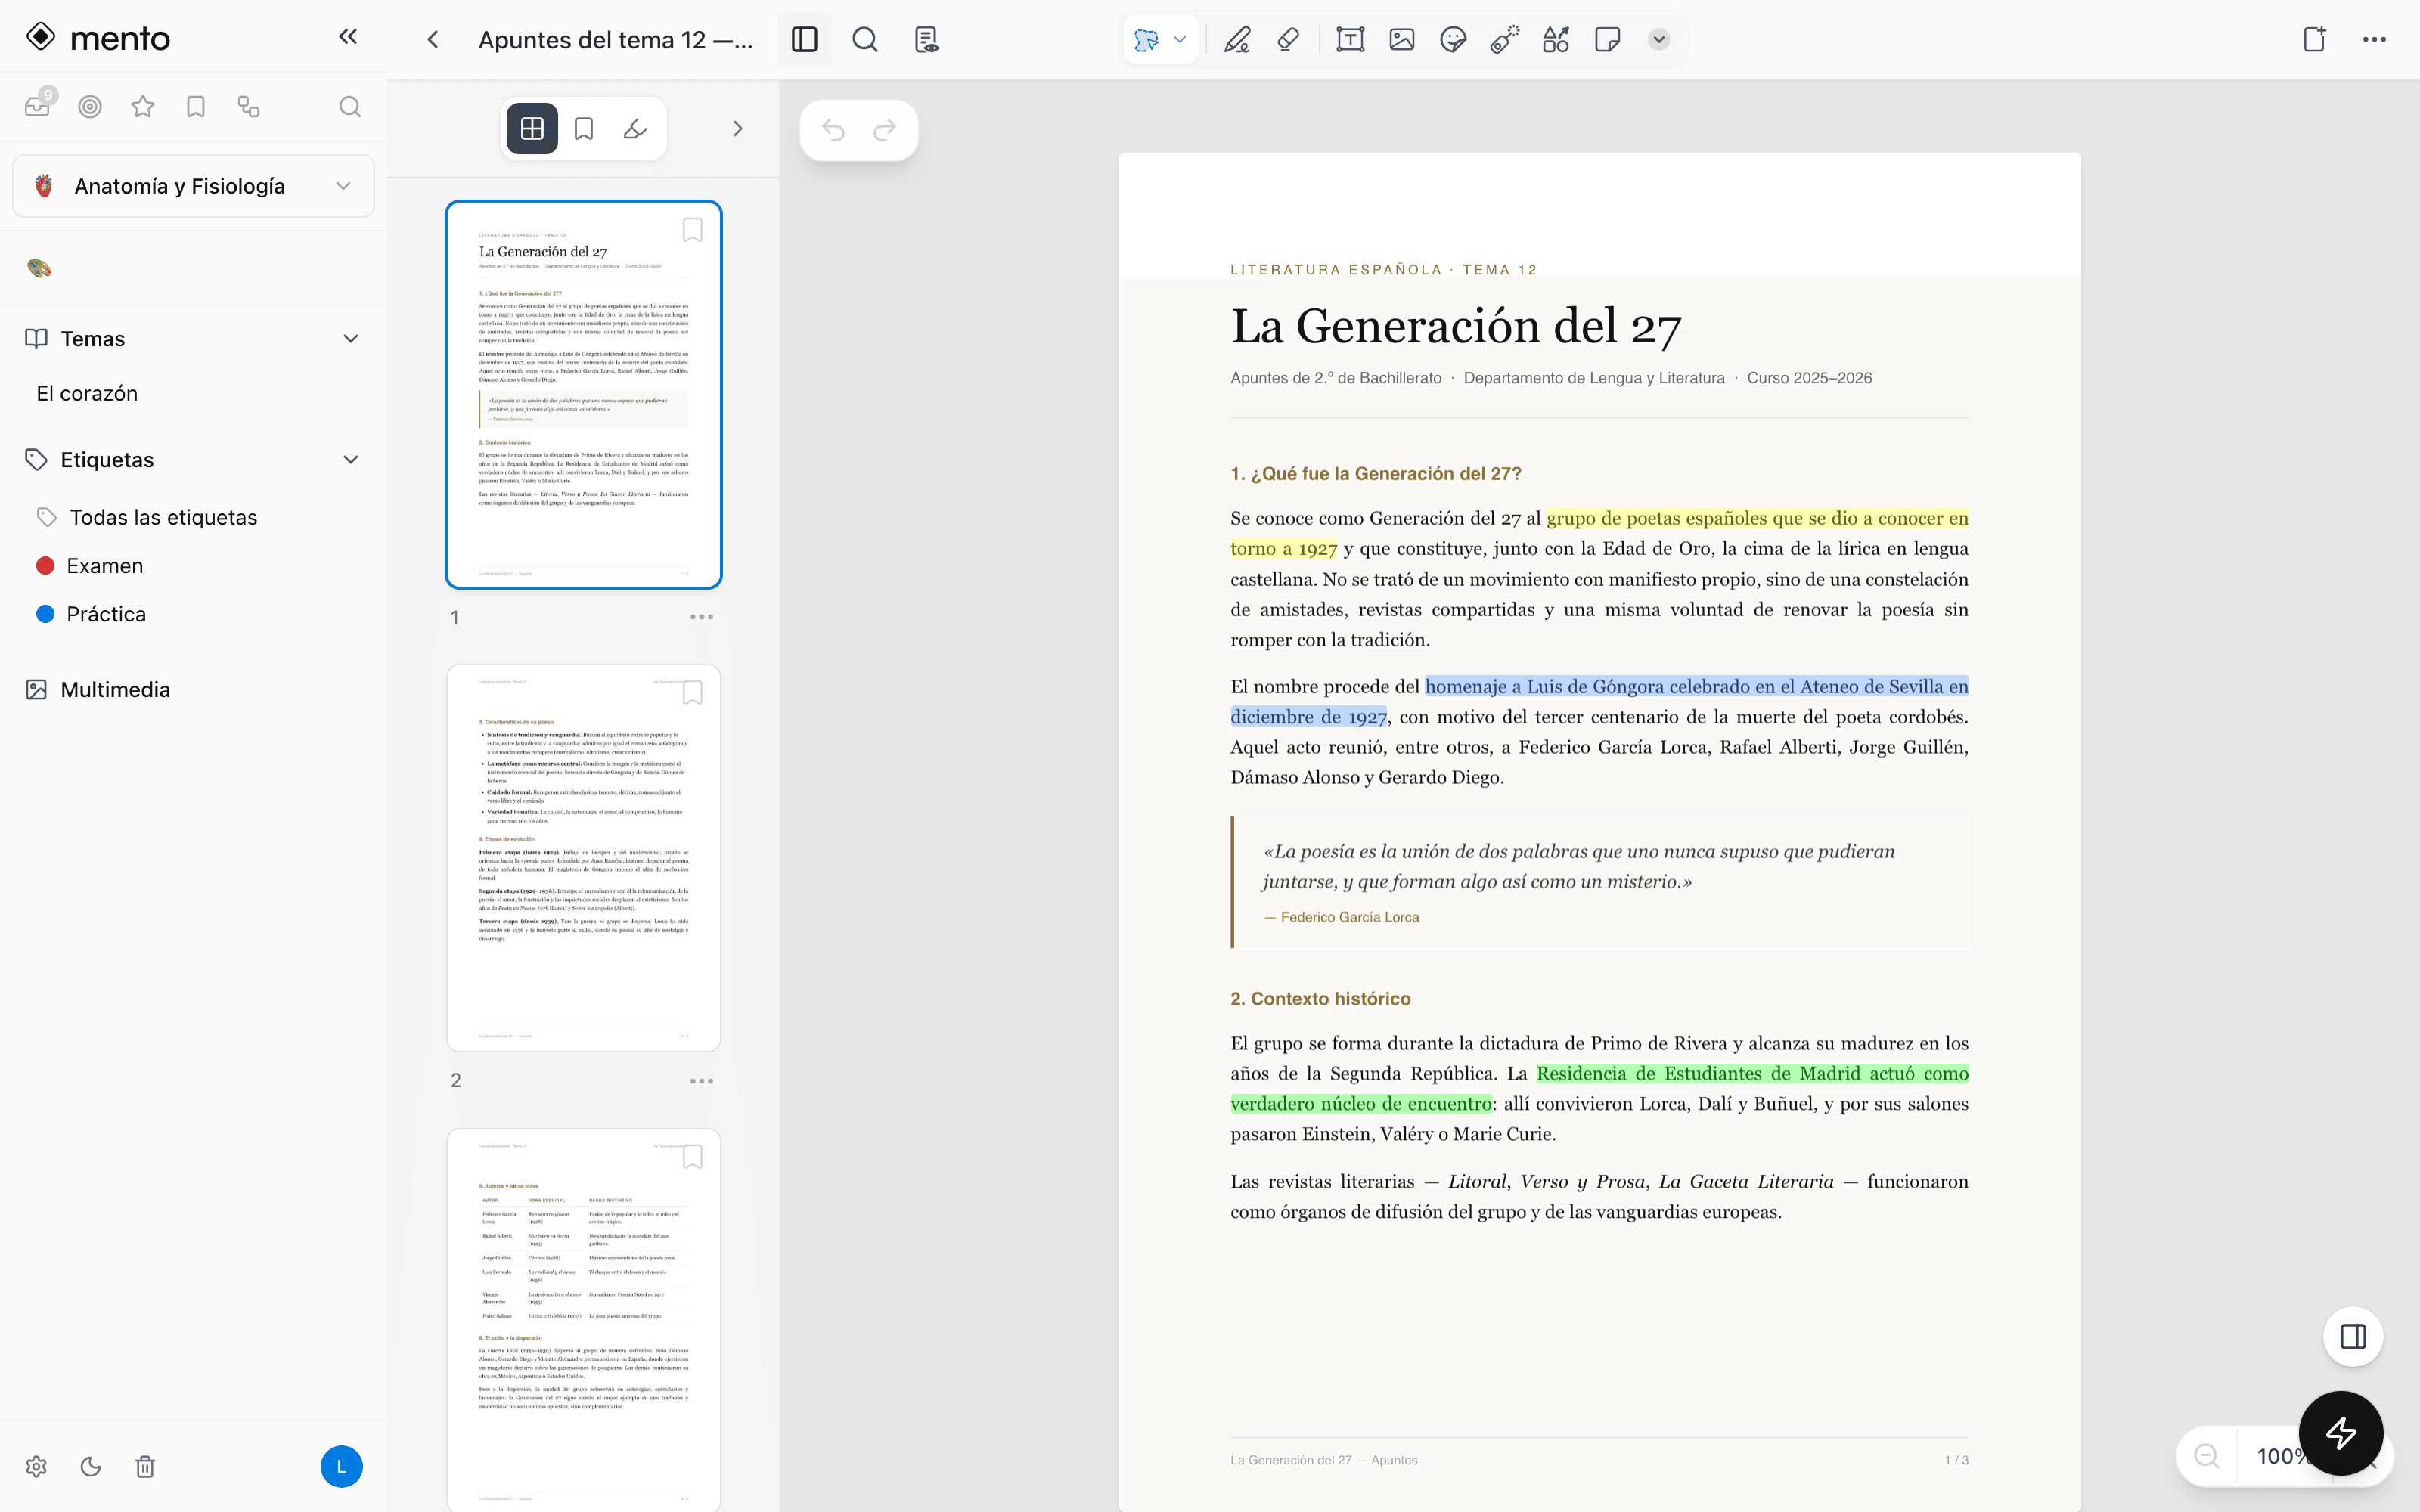The width and height of the screenshot is (2420, 1512).
Task: Open the inbox icon with badge 9
Action: click(x=38, y=106)
